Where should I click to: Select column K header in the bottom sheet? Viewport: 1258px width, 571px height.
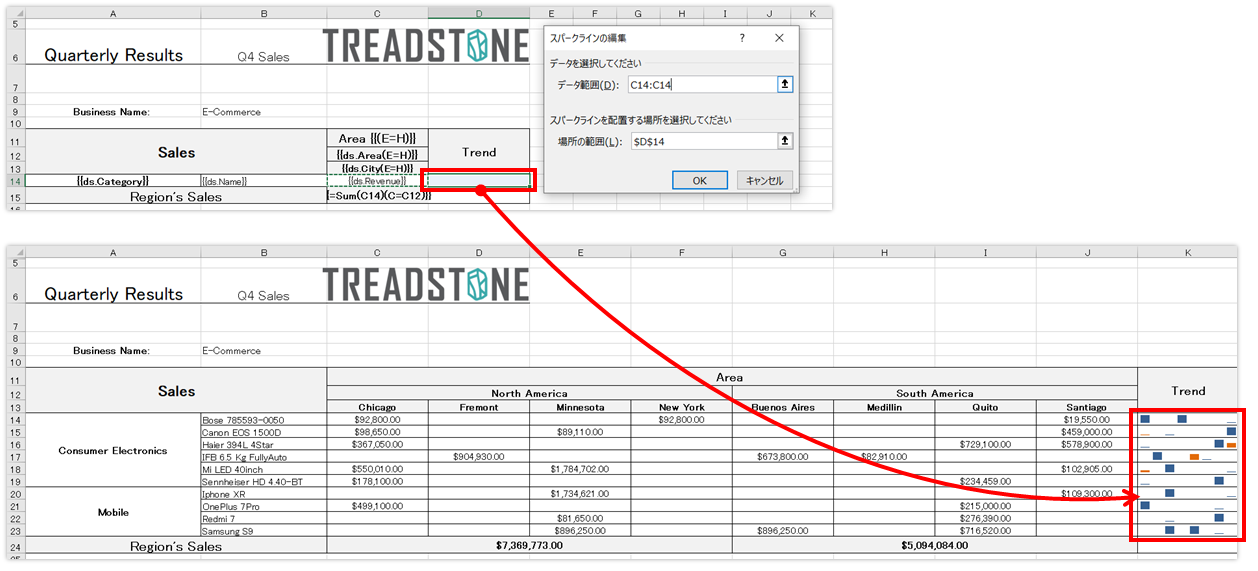pos(1188,253)
